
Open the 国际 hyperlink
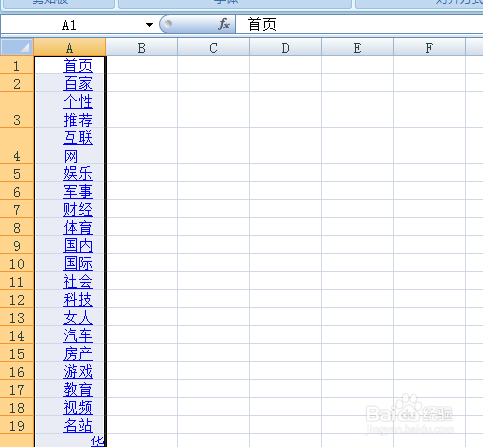click(x=78, y=263)
